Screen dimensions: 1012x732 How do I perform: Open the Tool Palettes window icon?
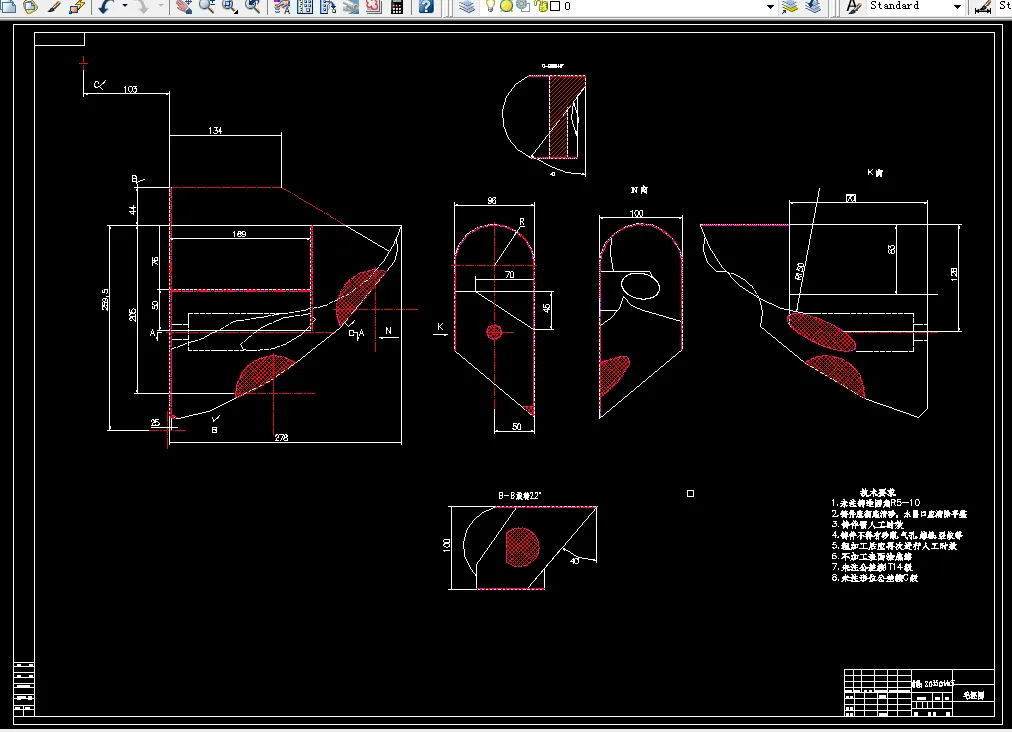[x=328, y=6]
